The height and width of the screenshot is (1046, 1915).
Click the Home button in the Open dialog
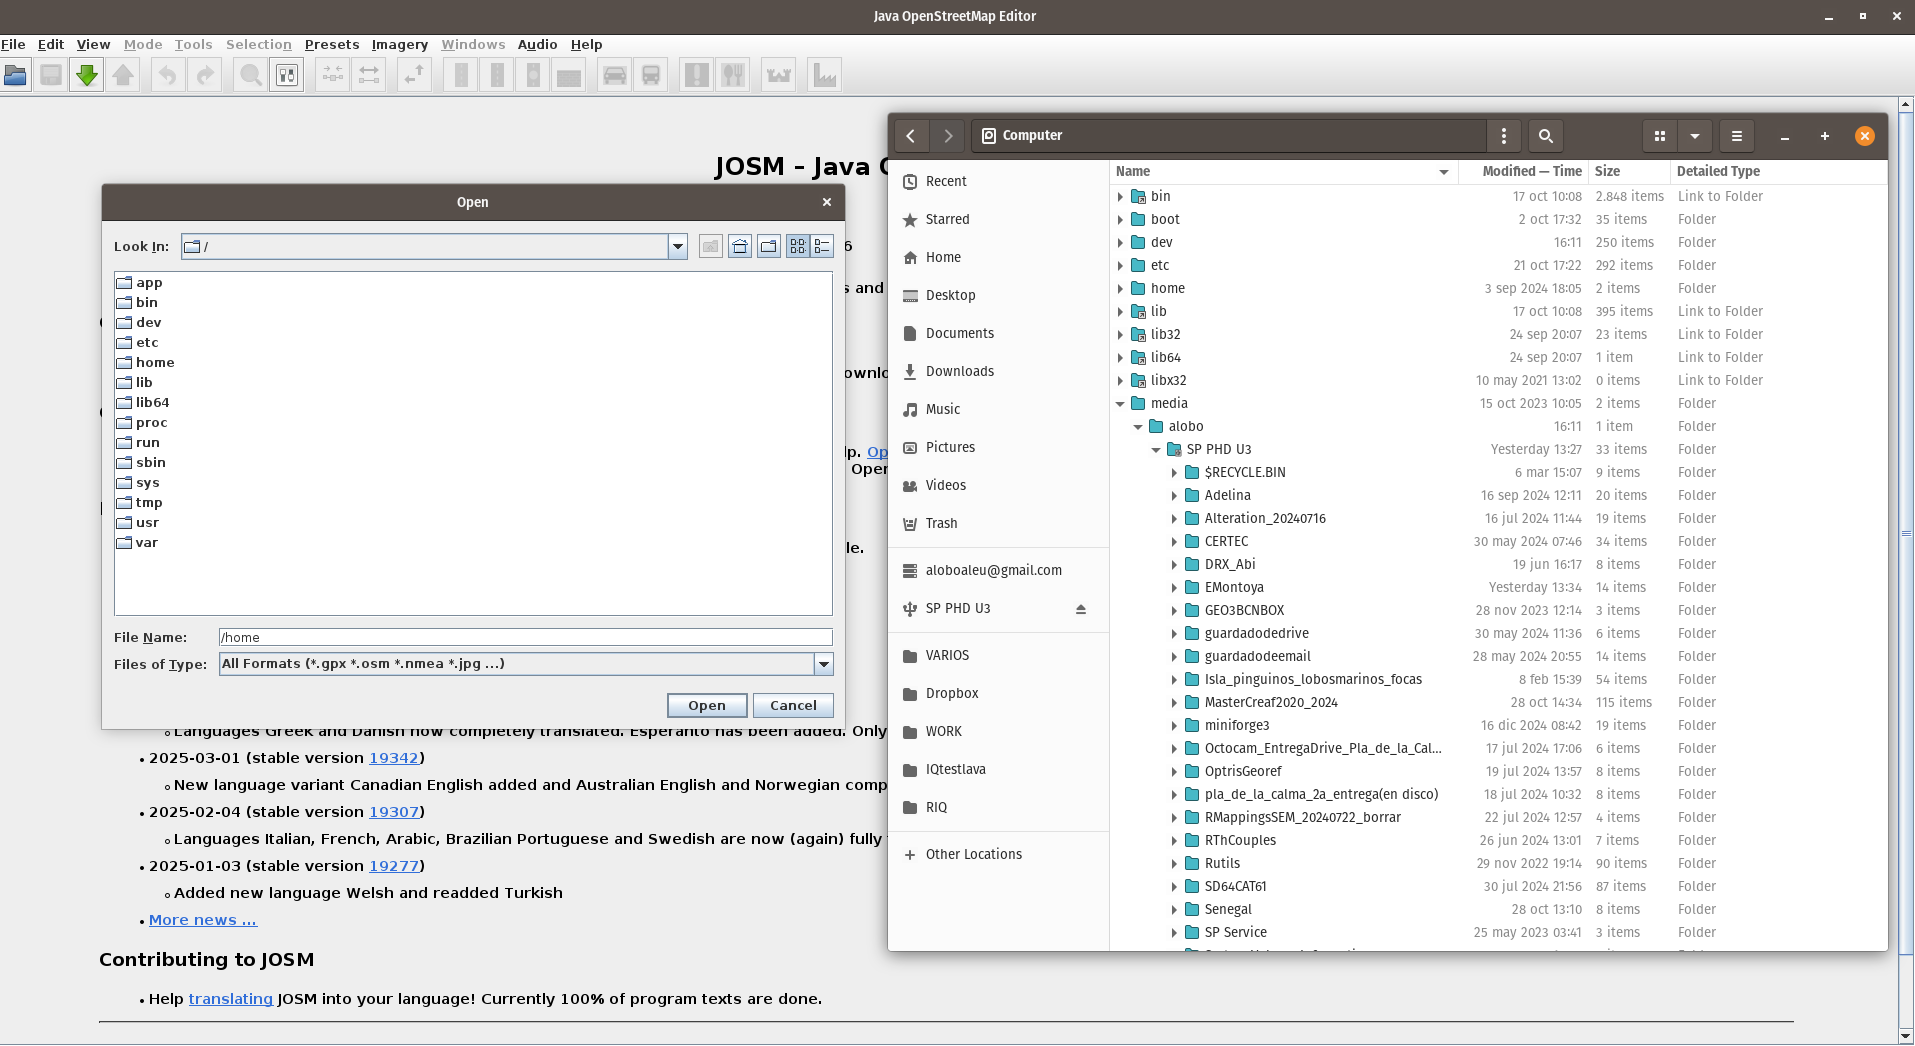coord(740,246)
